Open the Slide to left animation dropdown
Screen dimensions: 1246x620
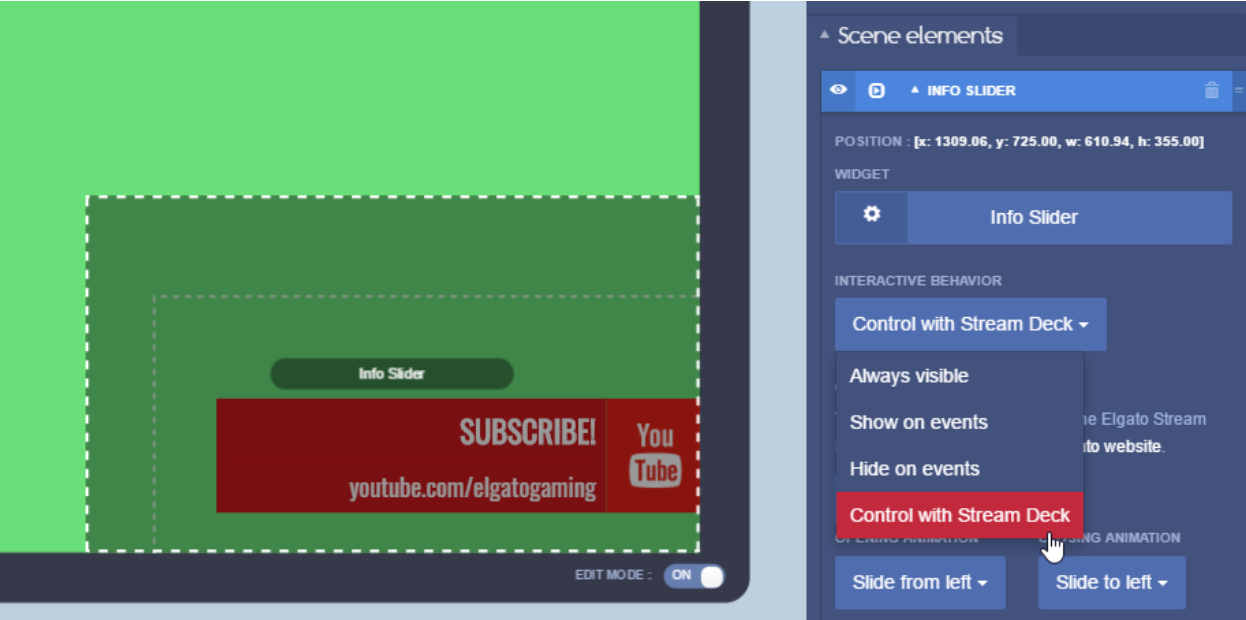coord(1111,582)
